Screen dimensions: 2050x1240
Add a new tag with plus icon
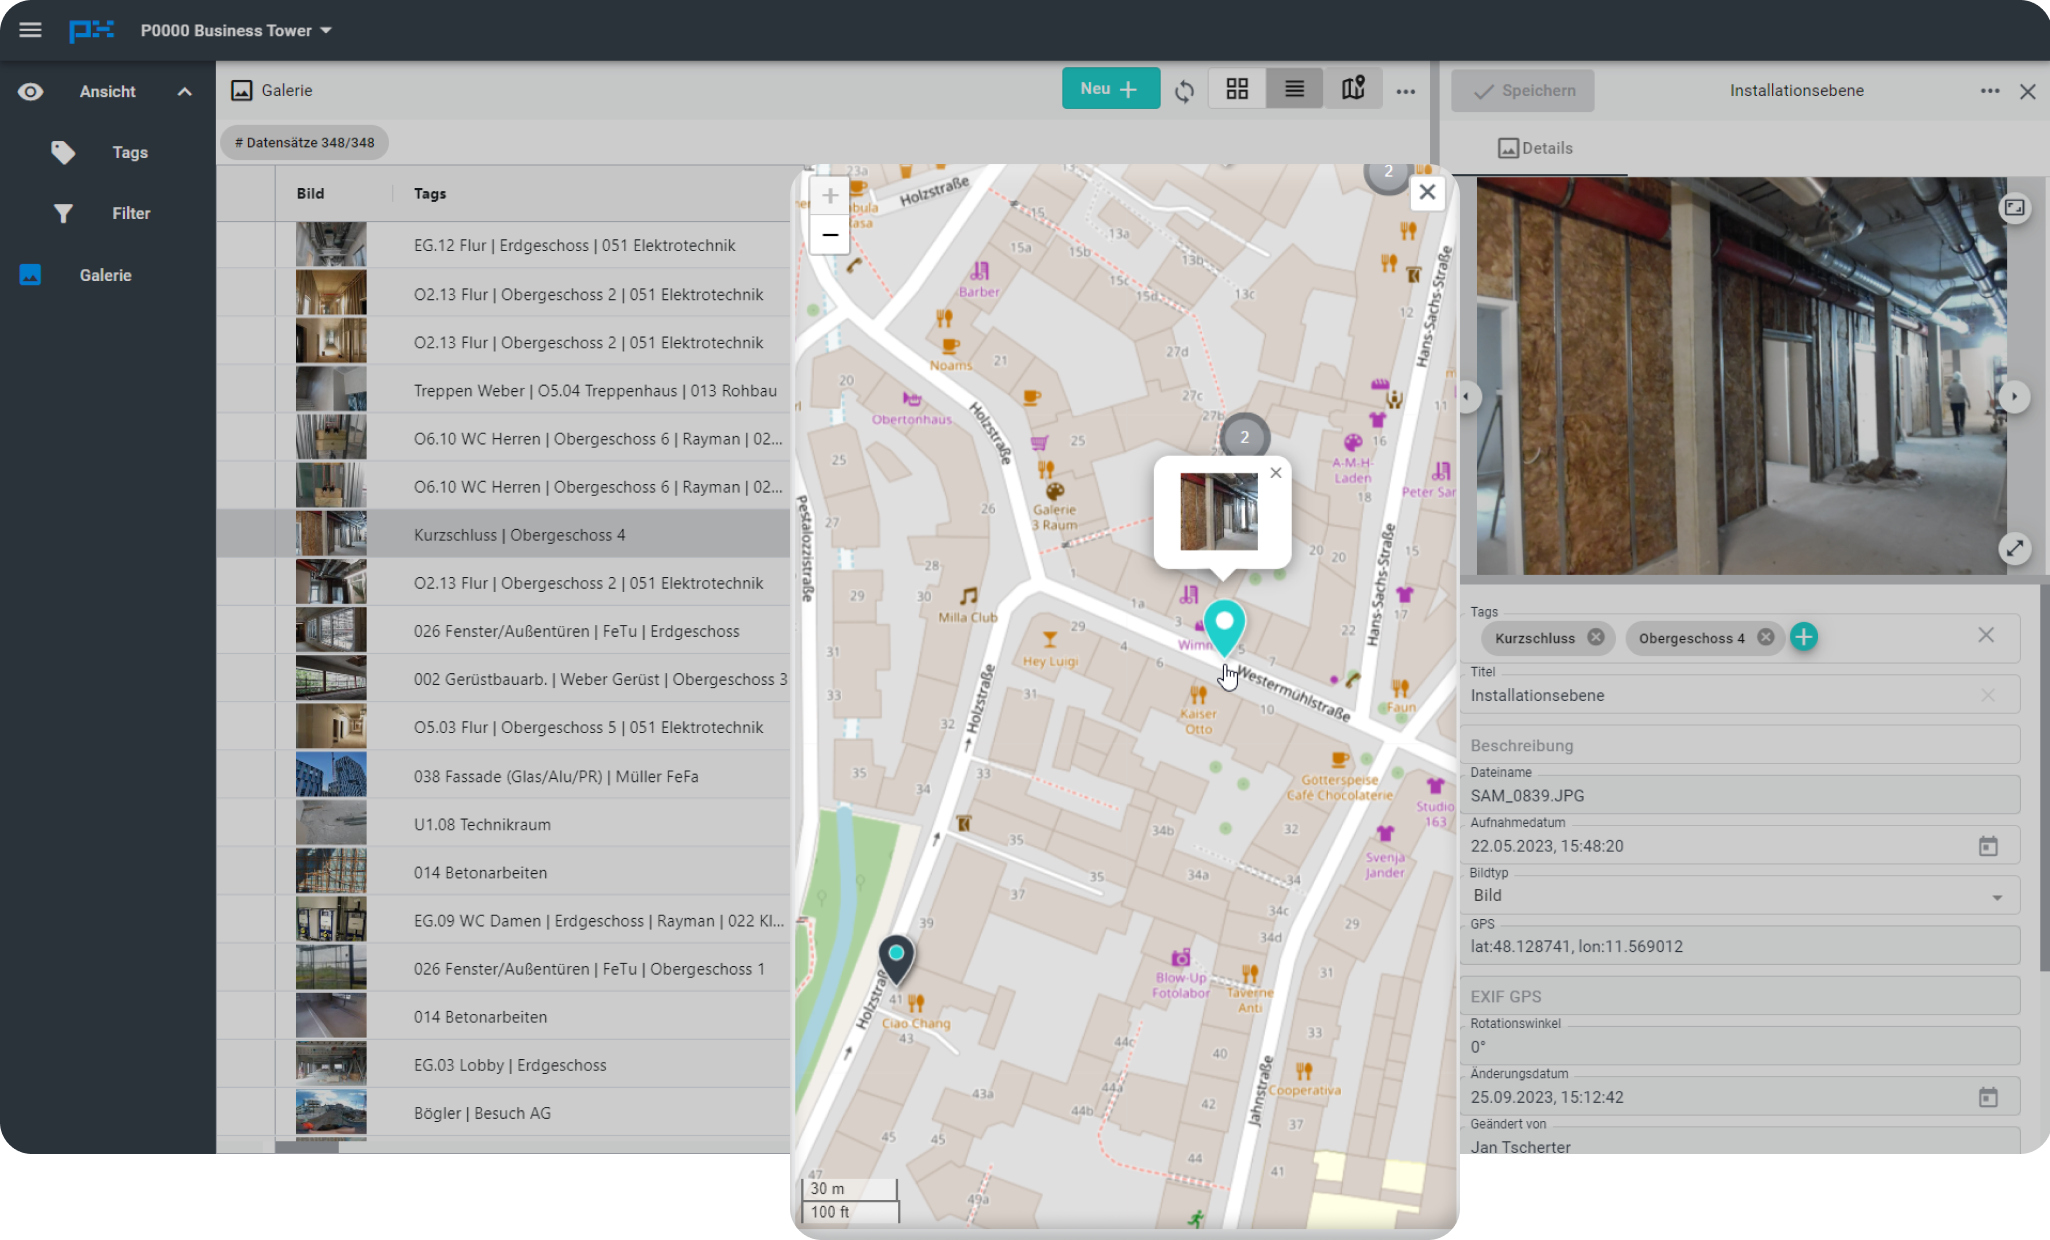point(1803,636)
